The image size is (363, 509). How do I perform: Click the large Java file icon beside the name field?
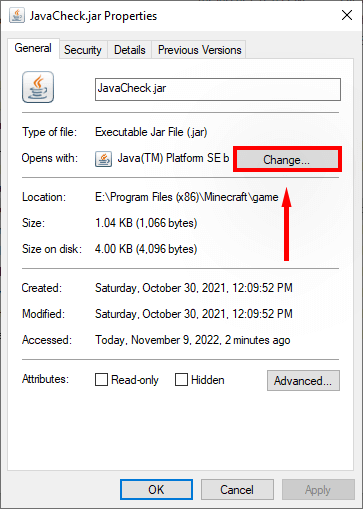[x=38, y=87]
